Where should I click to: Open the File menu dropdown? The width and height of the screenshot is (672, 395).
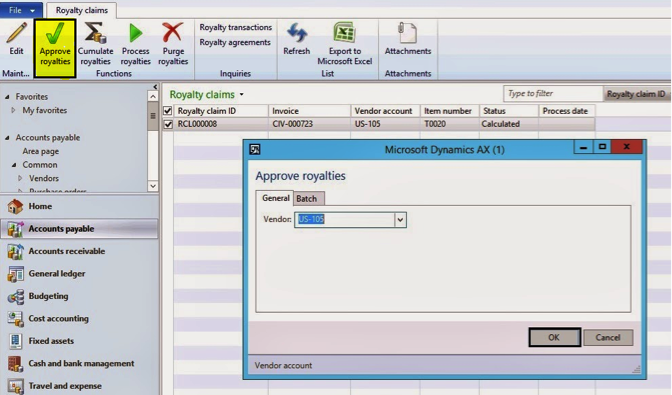tap(21, 10)
